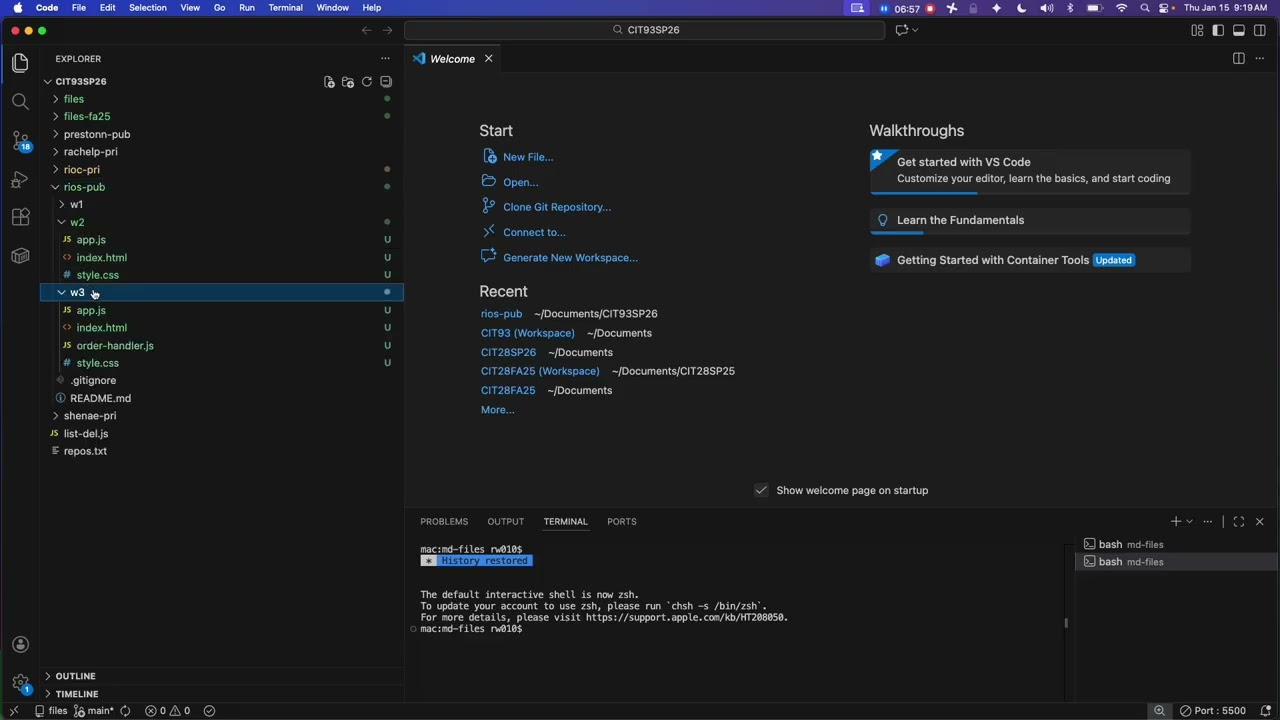Image resolution: width=1280 pixels, height=720 pixels.
Task: Open remote window indicator in status bar
Action: click(x=14, y=711)
